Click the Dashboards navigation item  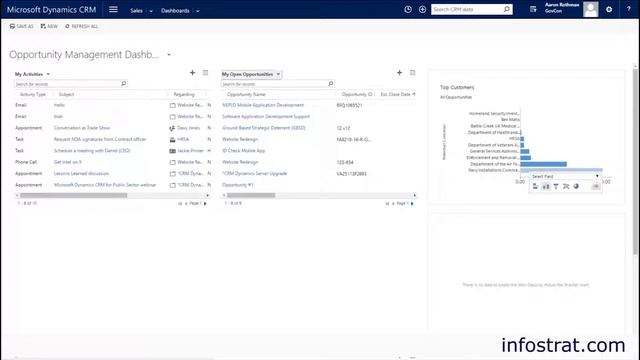point(175,11)
